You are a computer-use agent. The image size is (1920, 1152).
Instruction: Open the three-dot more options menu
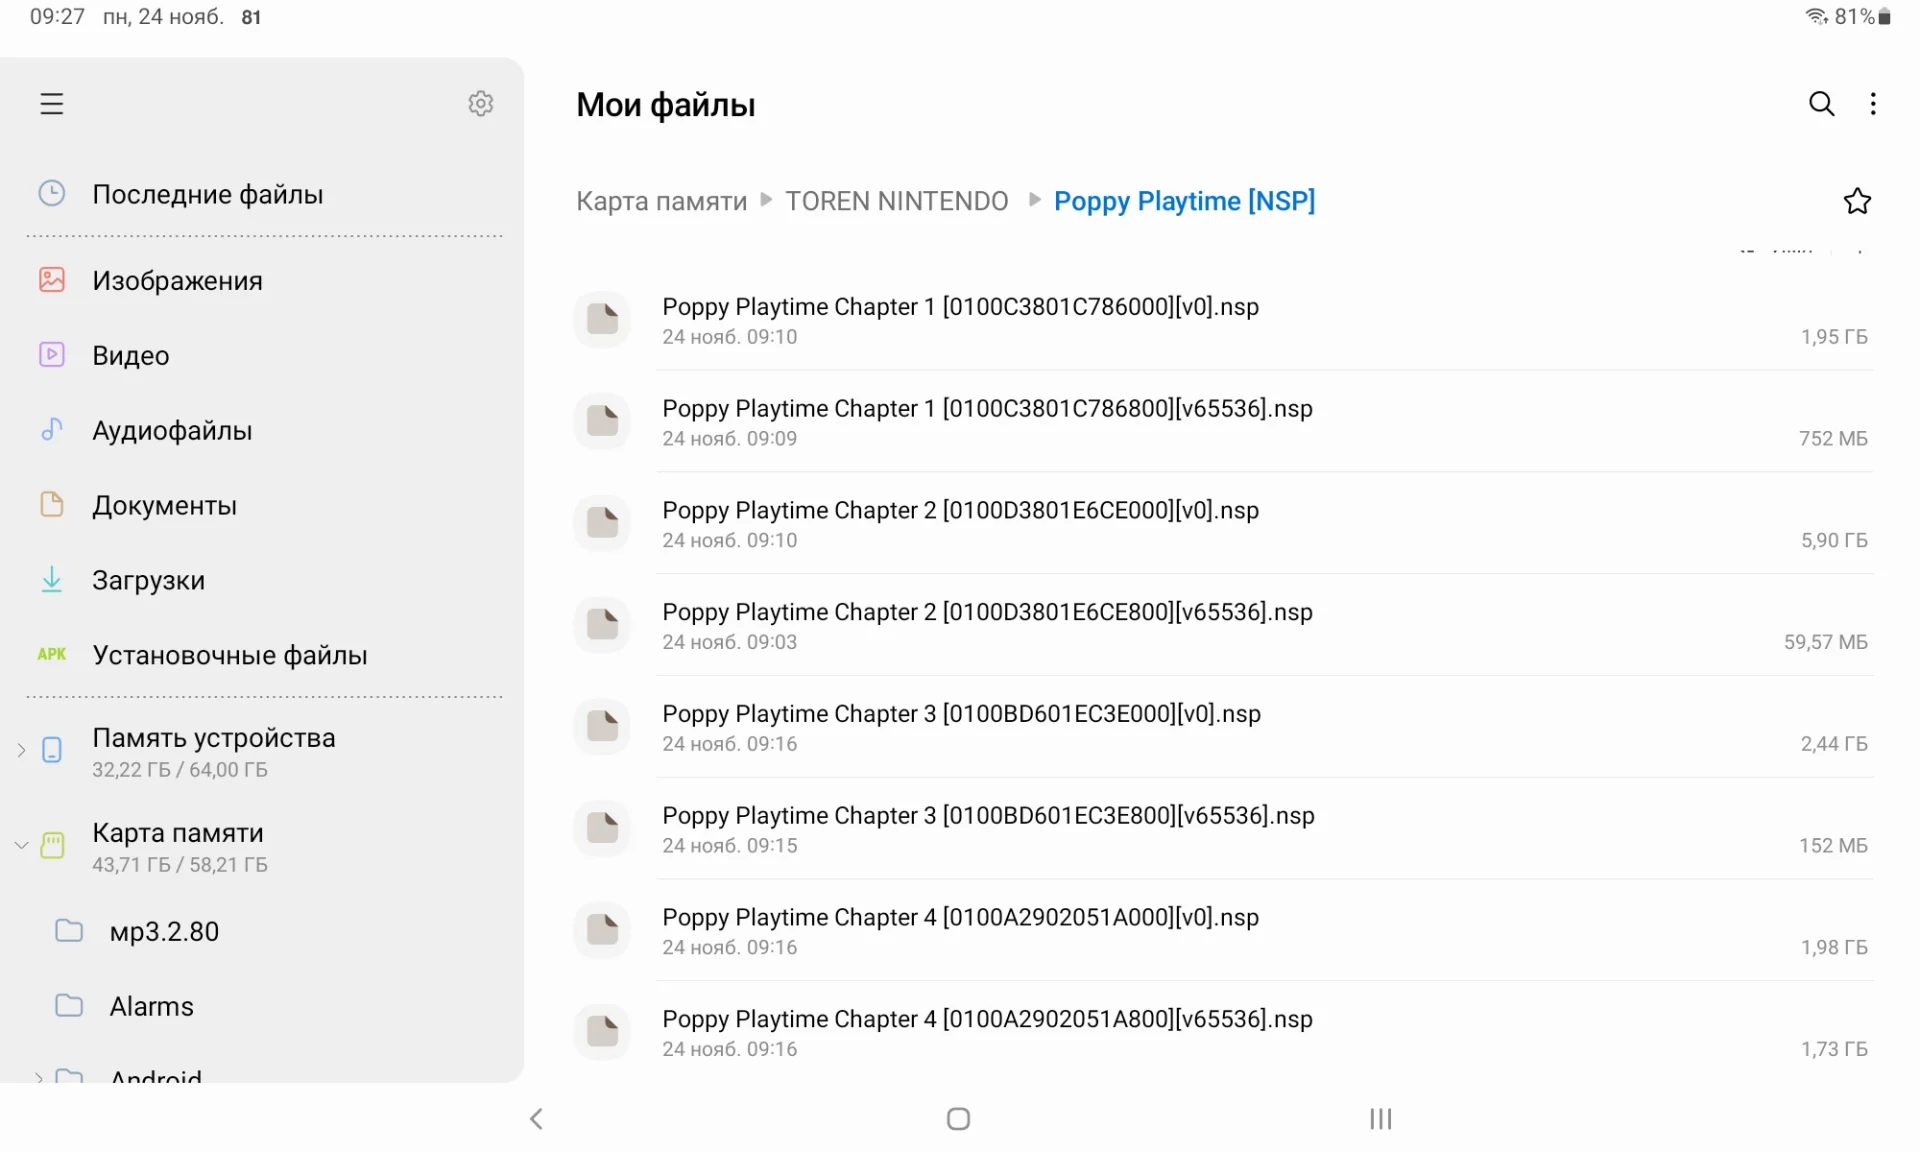click(x=1873, y=104)
